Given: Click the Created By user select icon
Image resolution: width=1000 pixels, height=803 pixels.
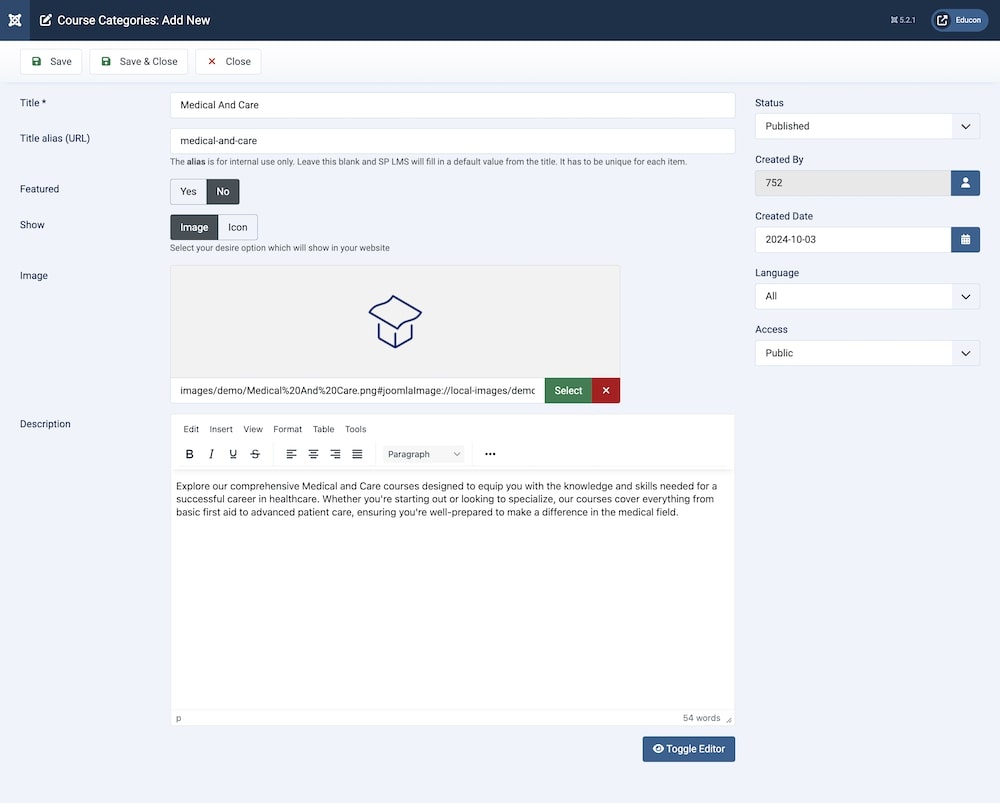Looking at the screenshot, I should pyautogui.click(x=965, y=183).
